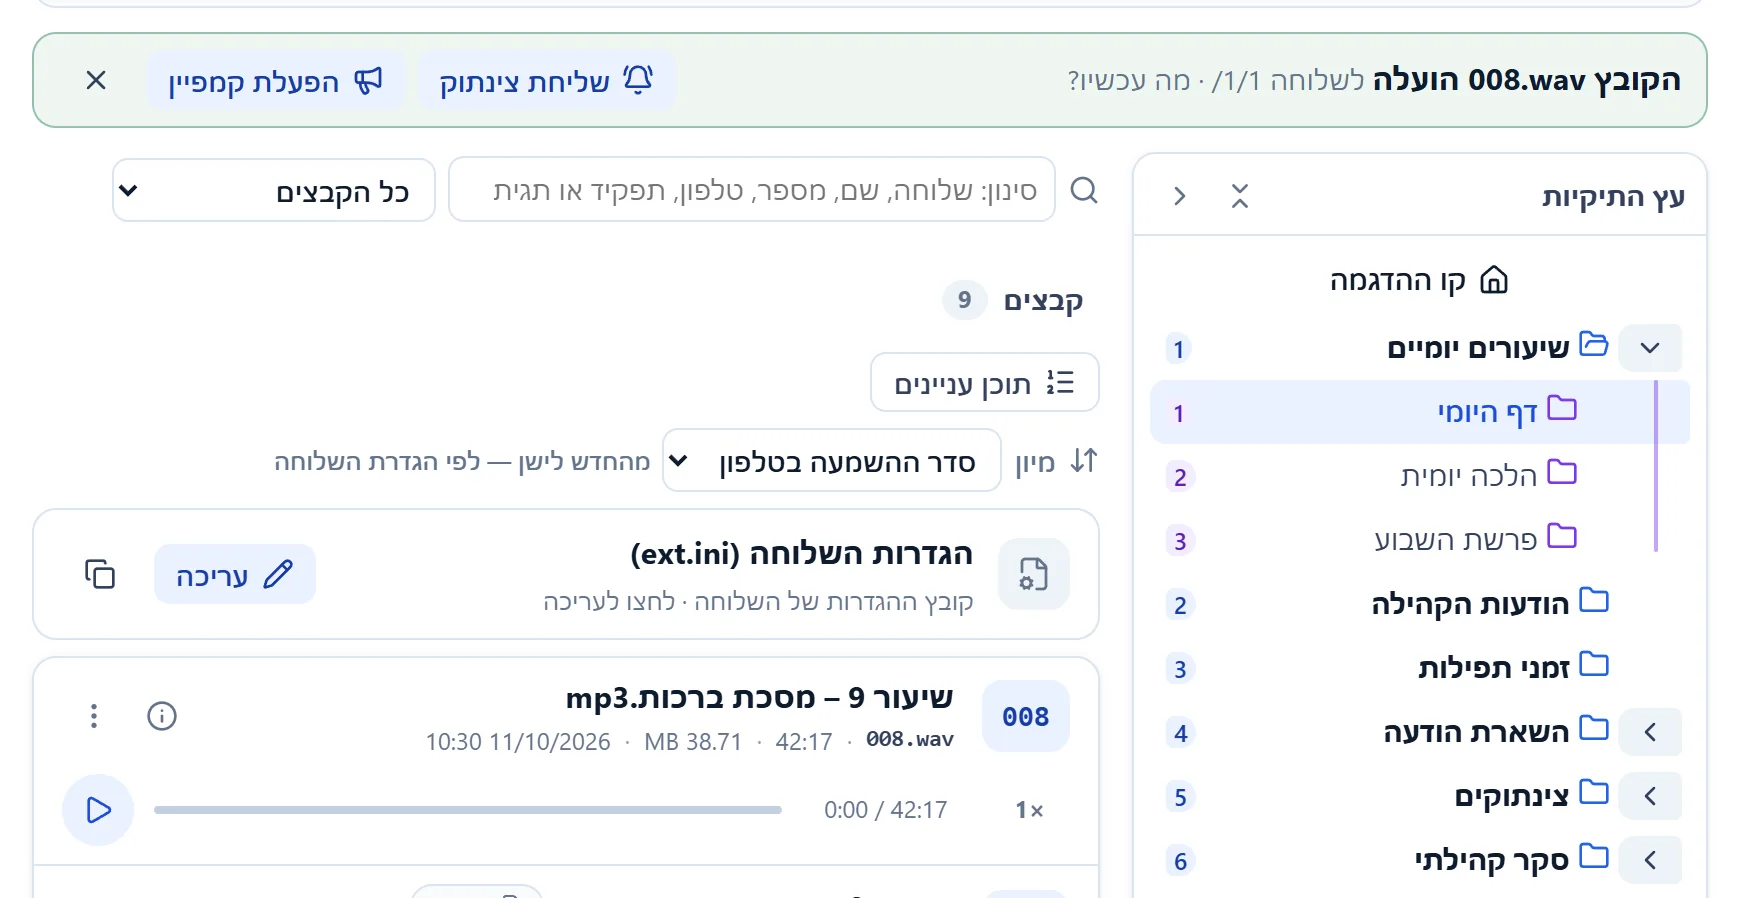Expand the 'צינתוקים' folder
1740x898 pixels.
[1650, 796]
